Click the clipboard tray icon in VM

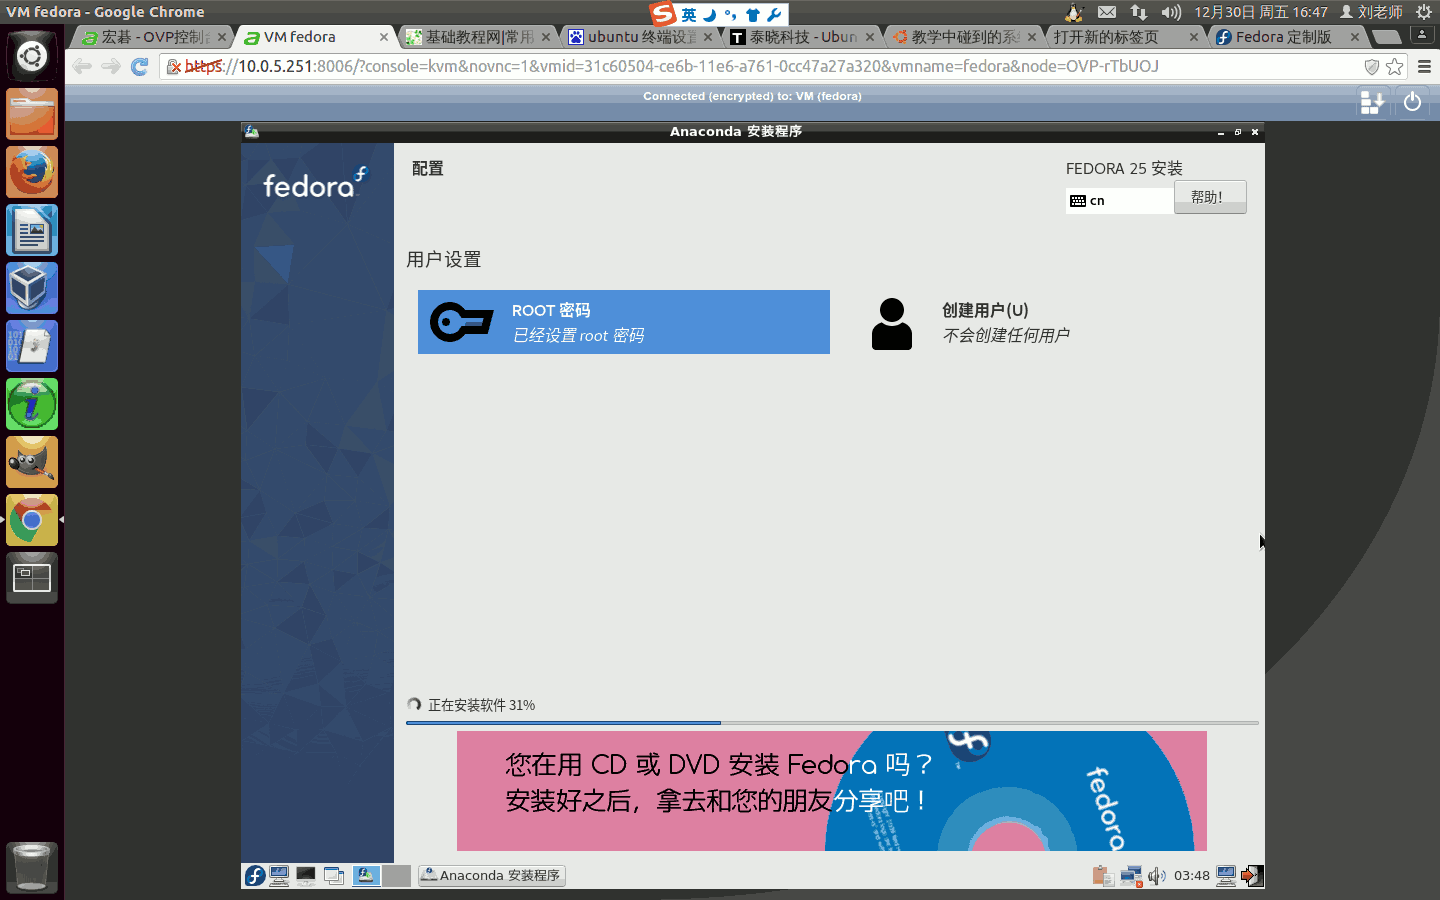click(x=1103, y=876)
